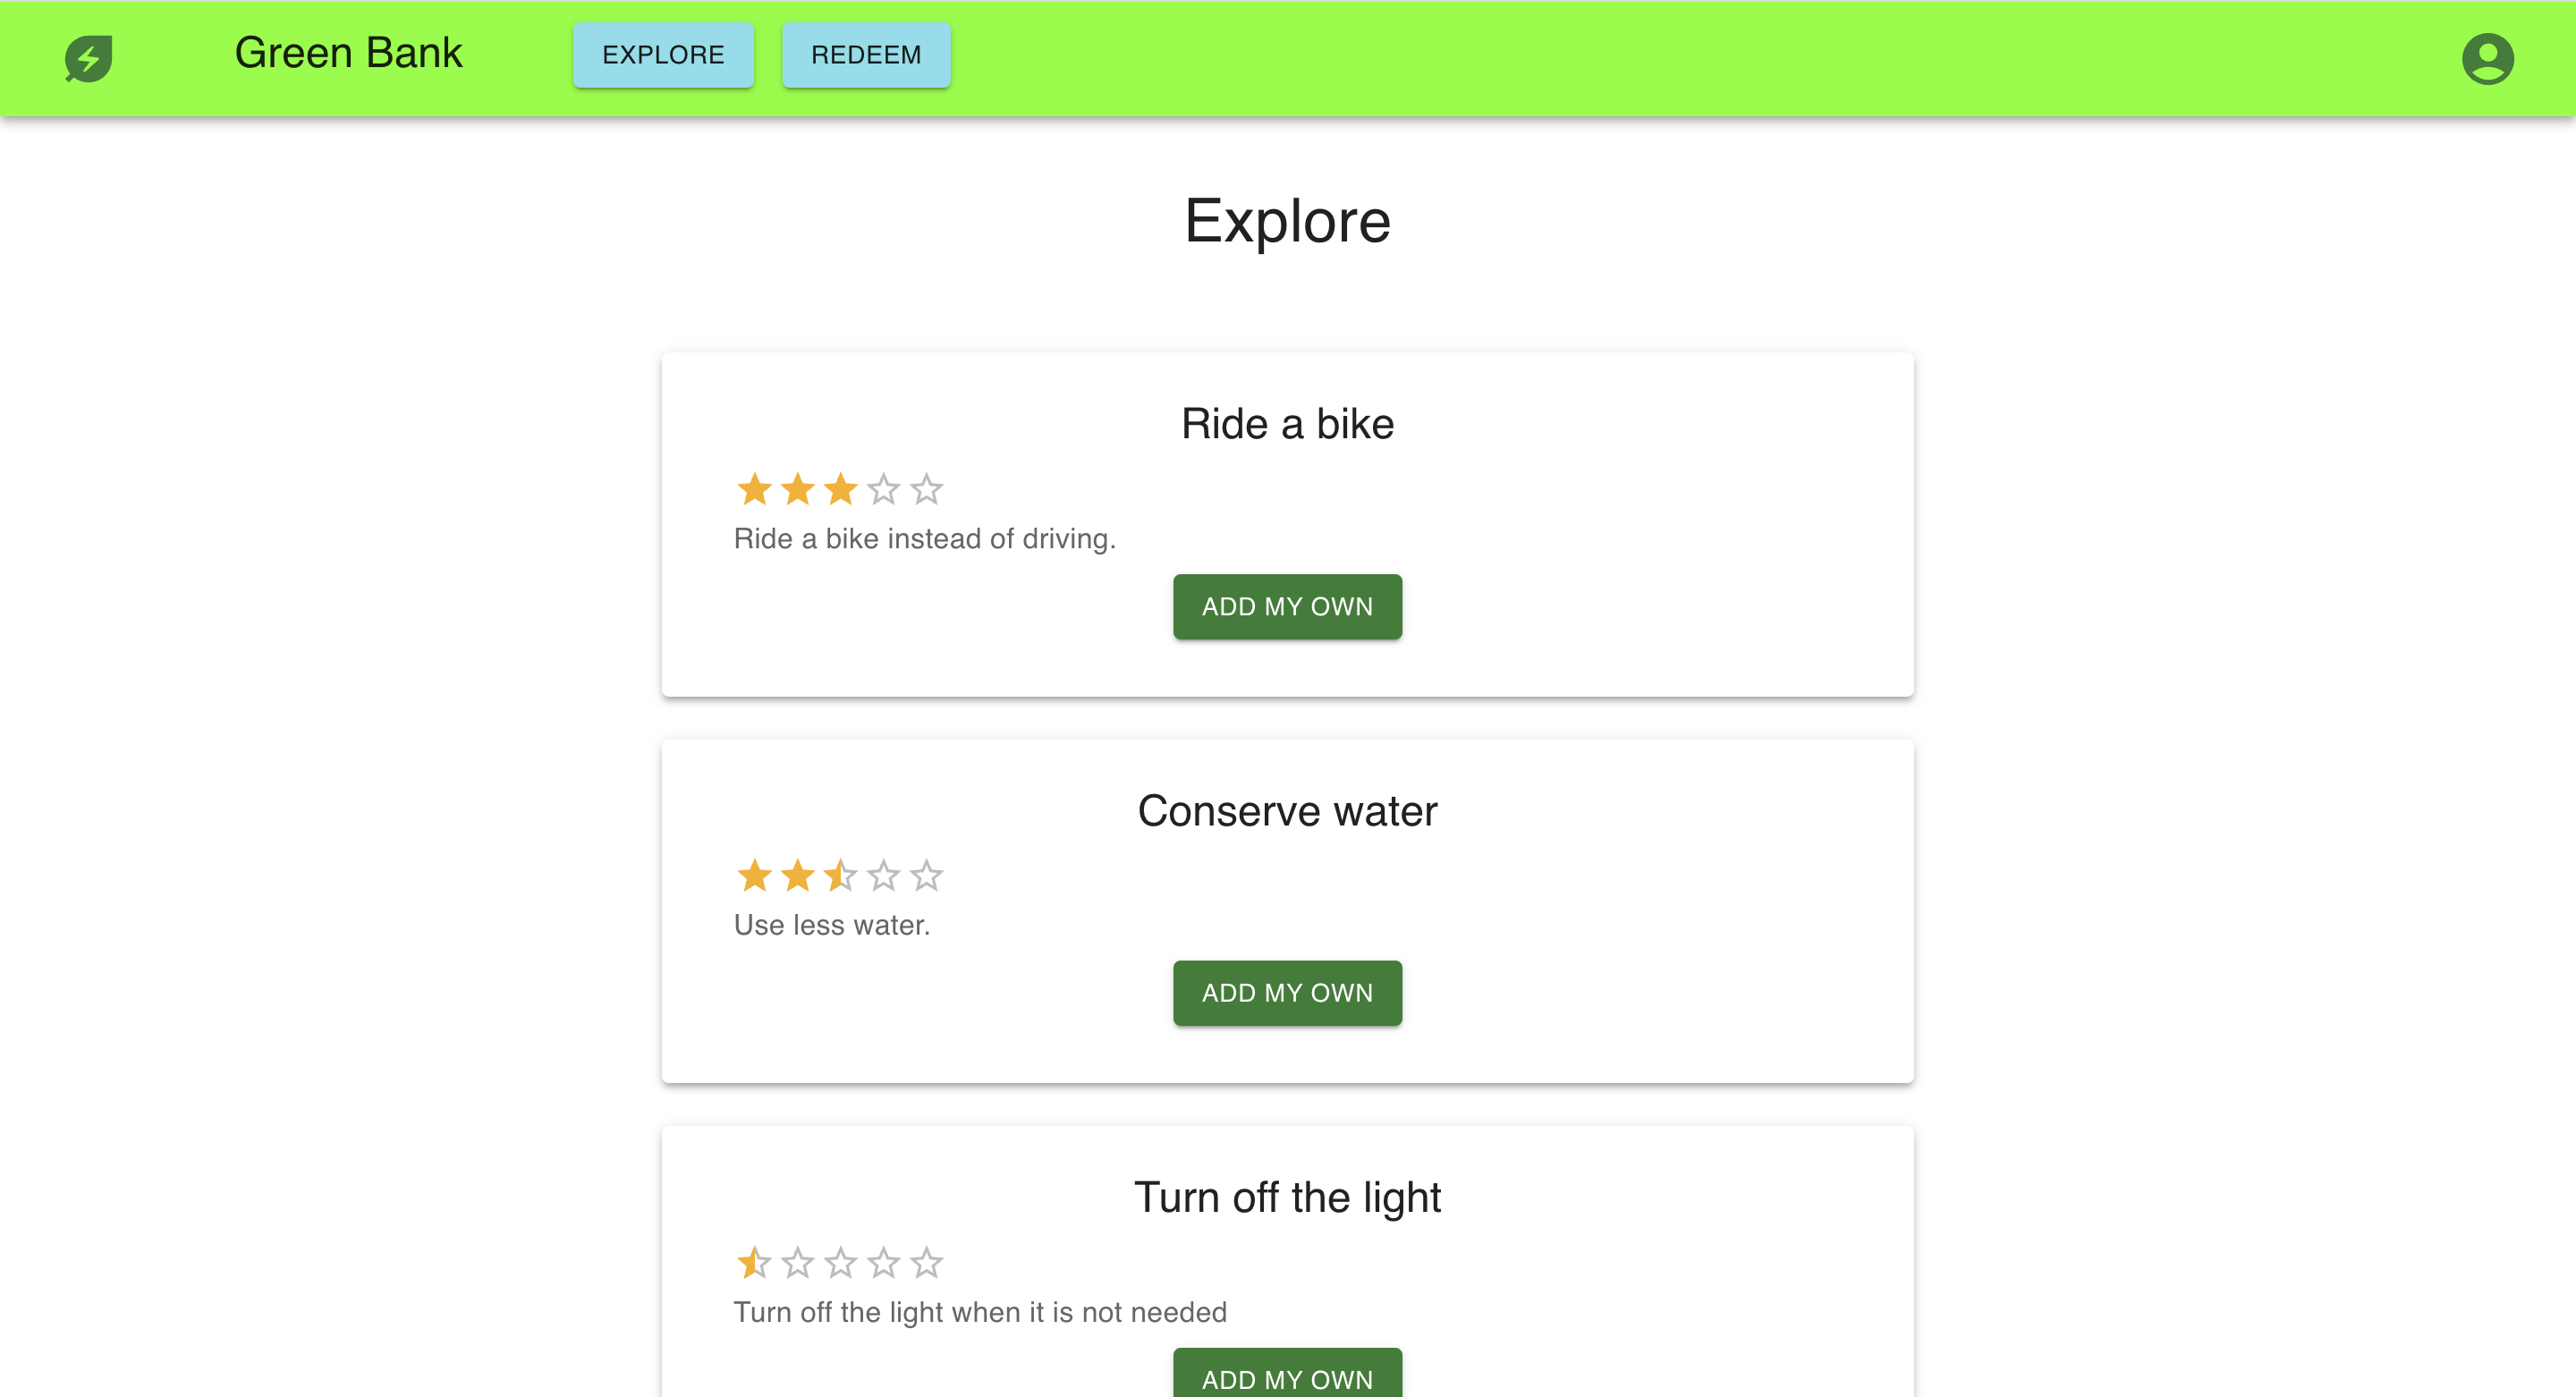Image resolution: width=2576 pixels, height=1397 pixels.
Task: Set Turn off the light rating to four stars
Action: coord(884,1263)
